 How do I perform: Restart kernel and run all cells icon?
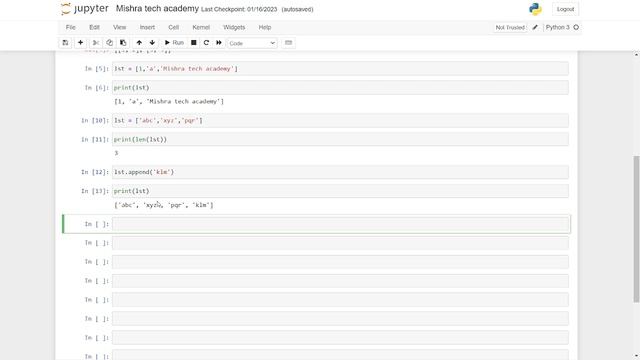pos(219,43)
